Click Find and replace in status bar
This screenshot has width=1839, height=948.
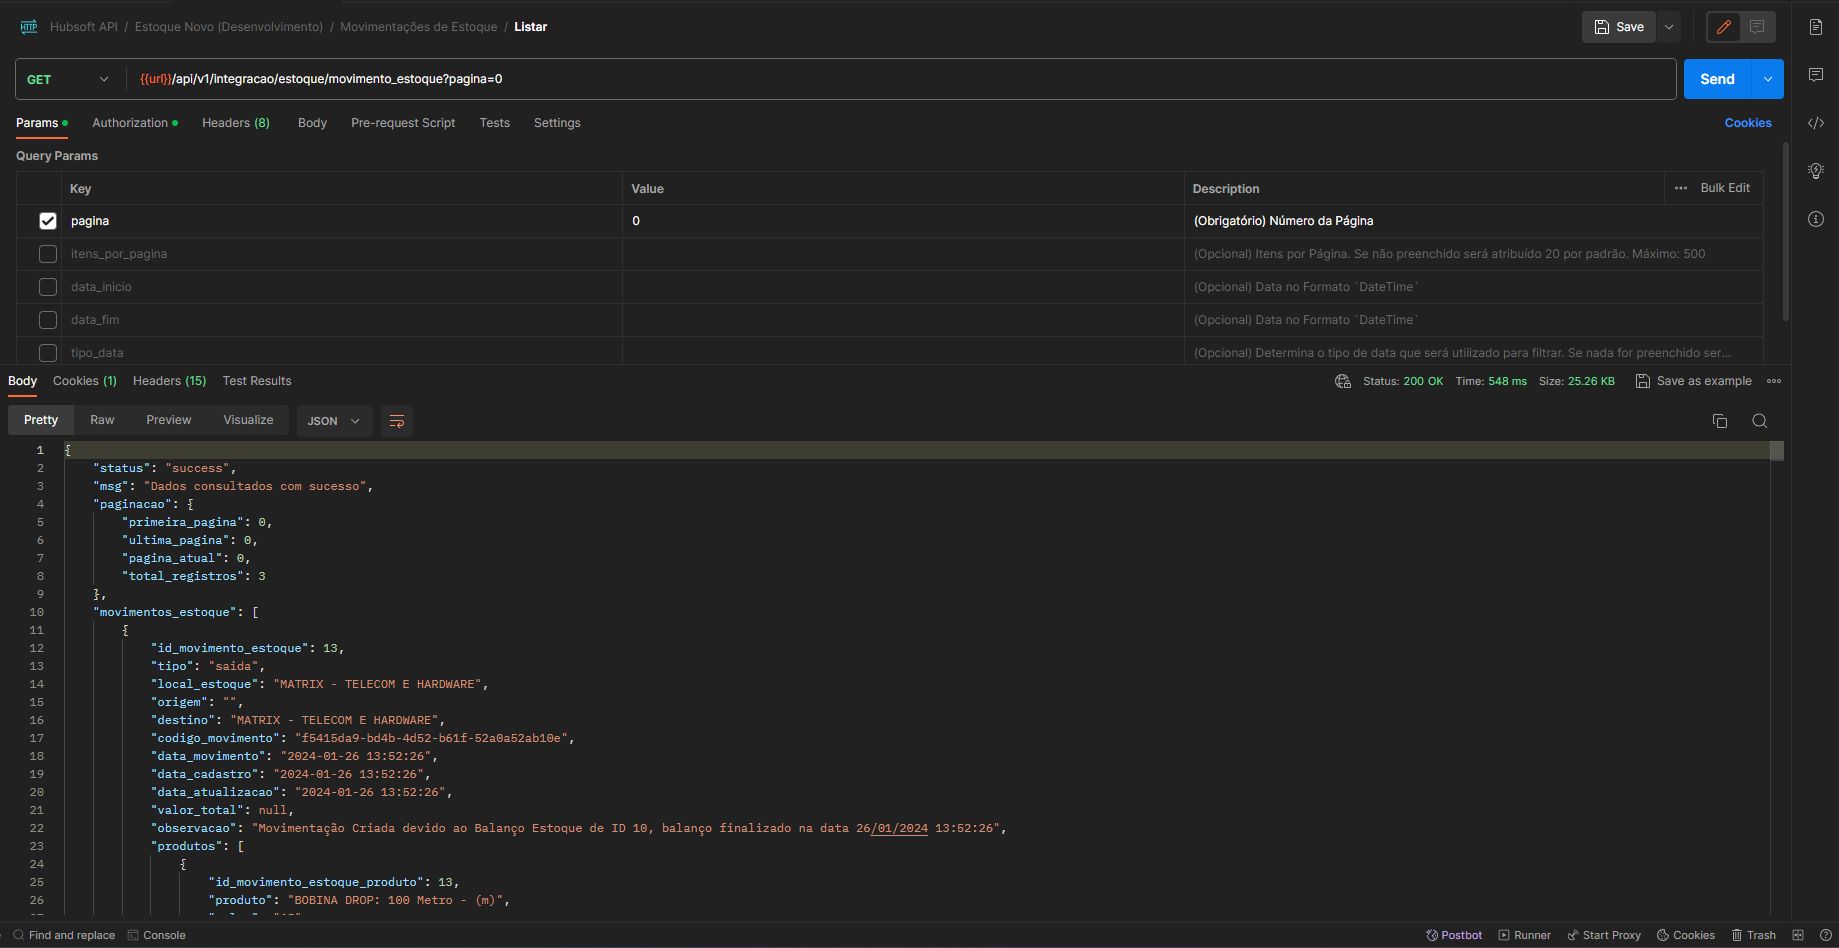pos(64,935)
